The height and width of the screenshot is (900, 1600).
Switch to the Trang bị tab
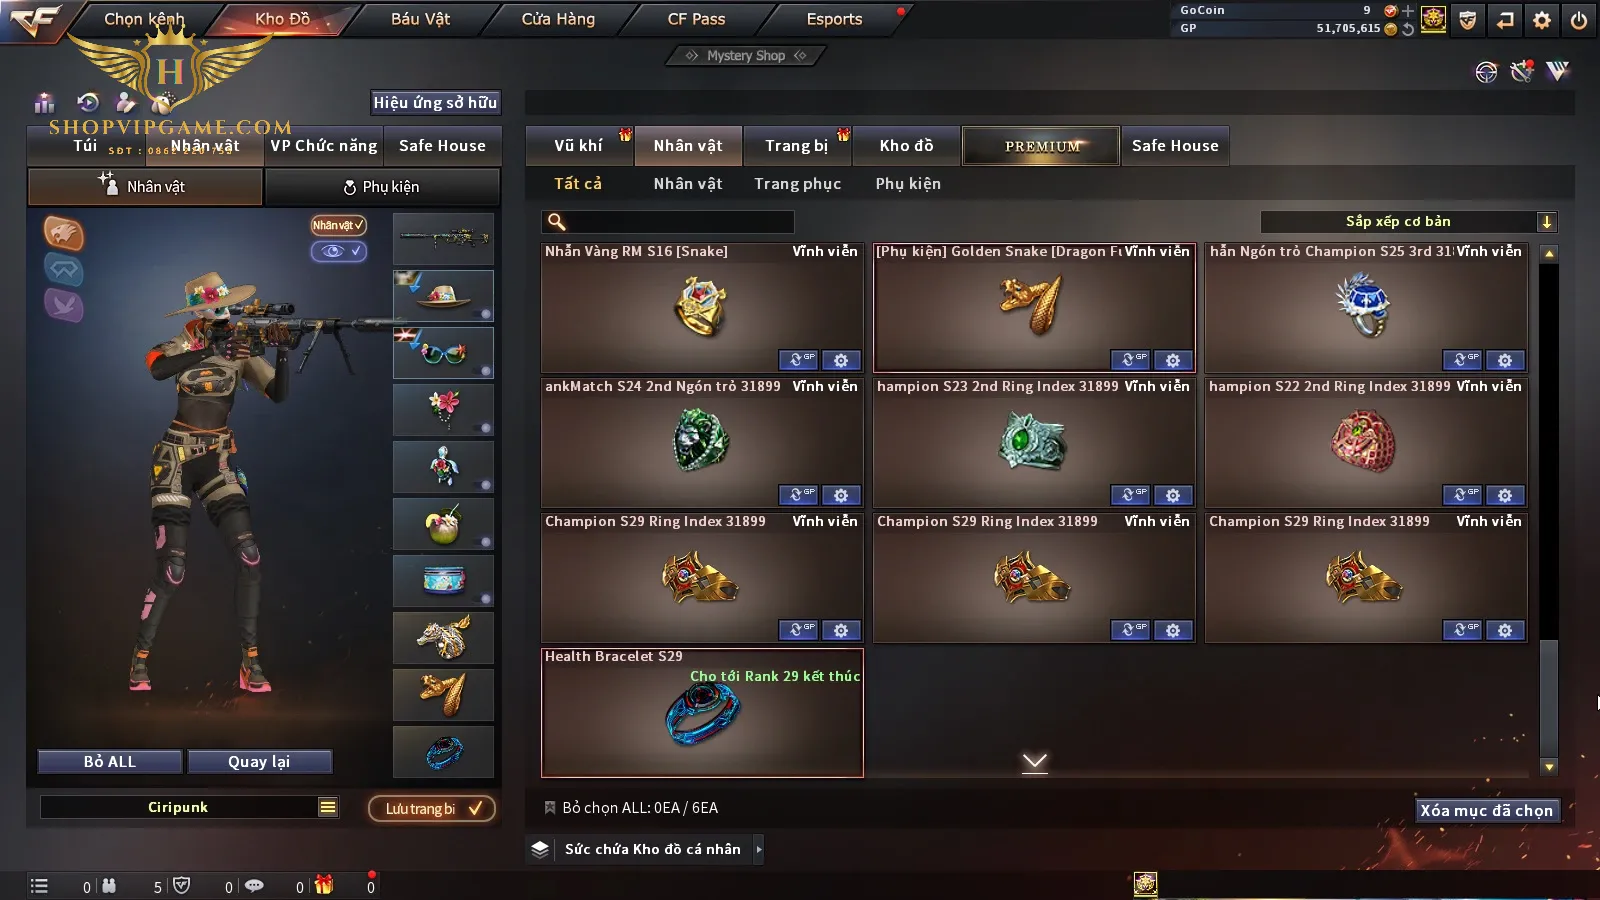(796, 146)
